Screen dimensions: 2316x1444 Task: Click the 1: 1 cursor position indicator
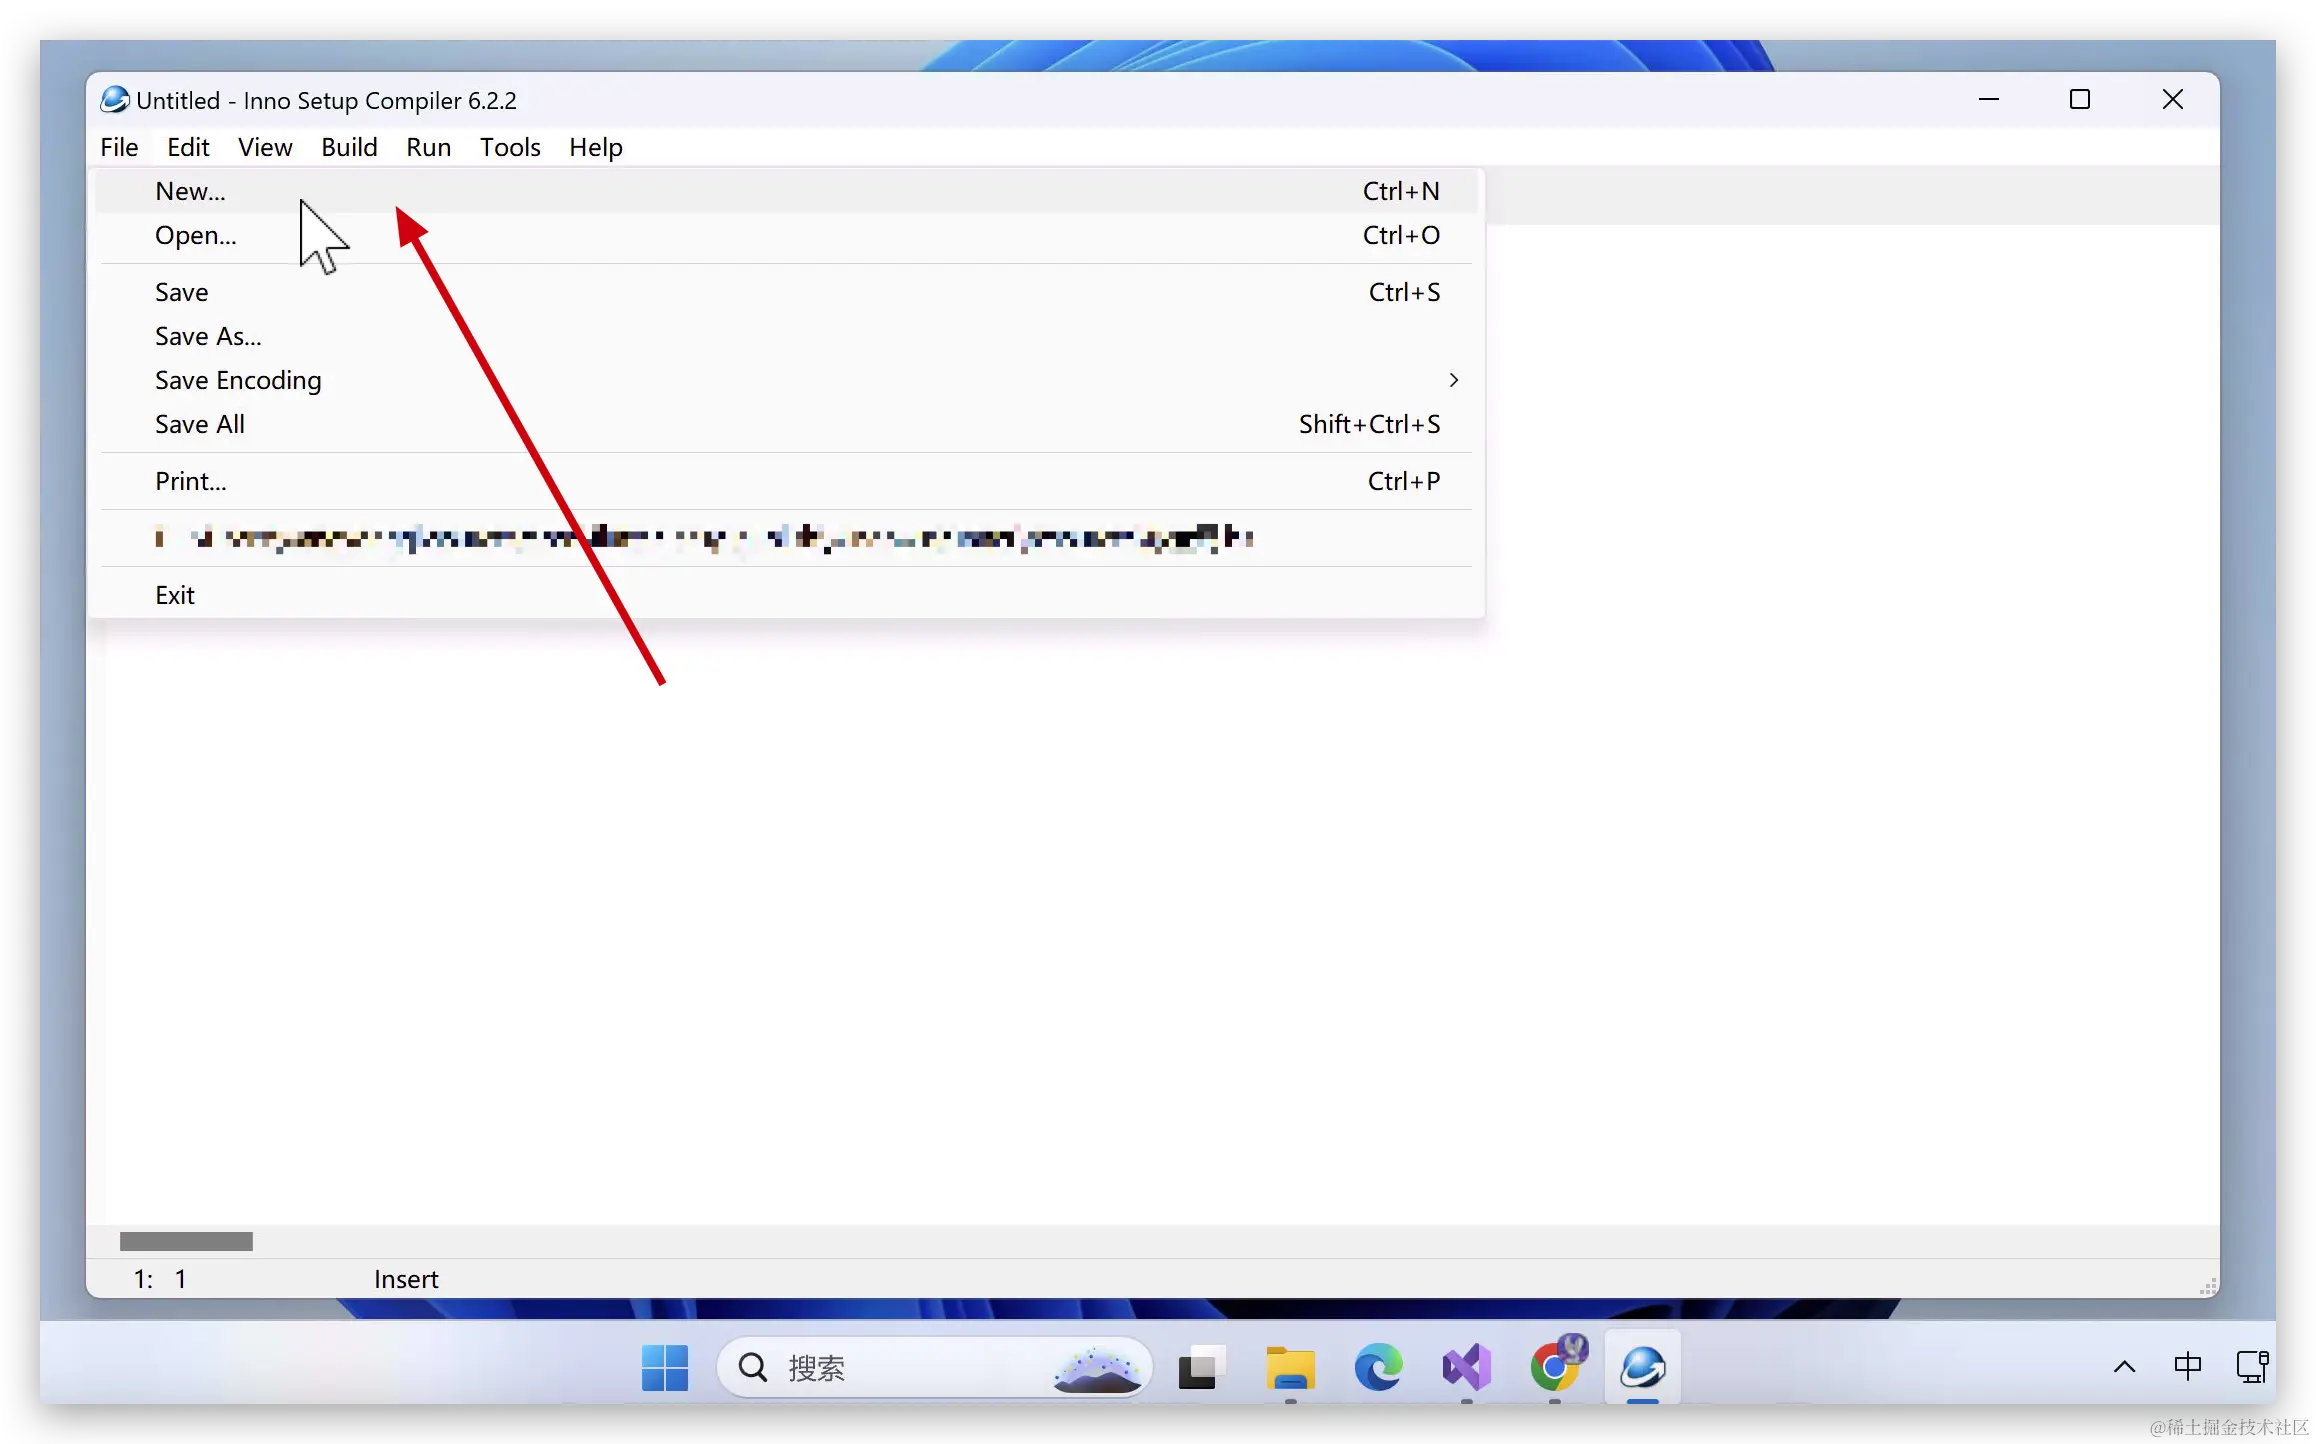pos(160,1279)
